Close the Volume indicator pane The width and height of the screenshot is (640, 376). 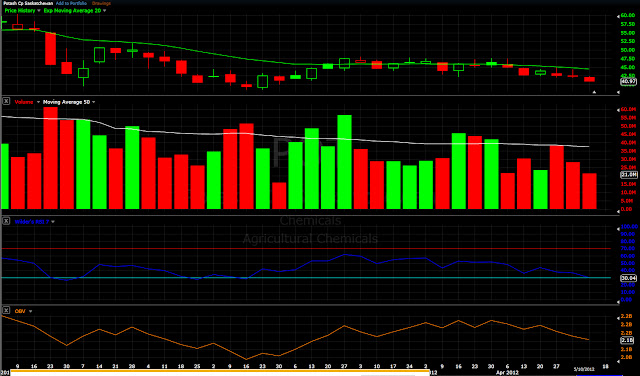(6, 102)
